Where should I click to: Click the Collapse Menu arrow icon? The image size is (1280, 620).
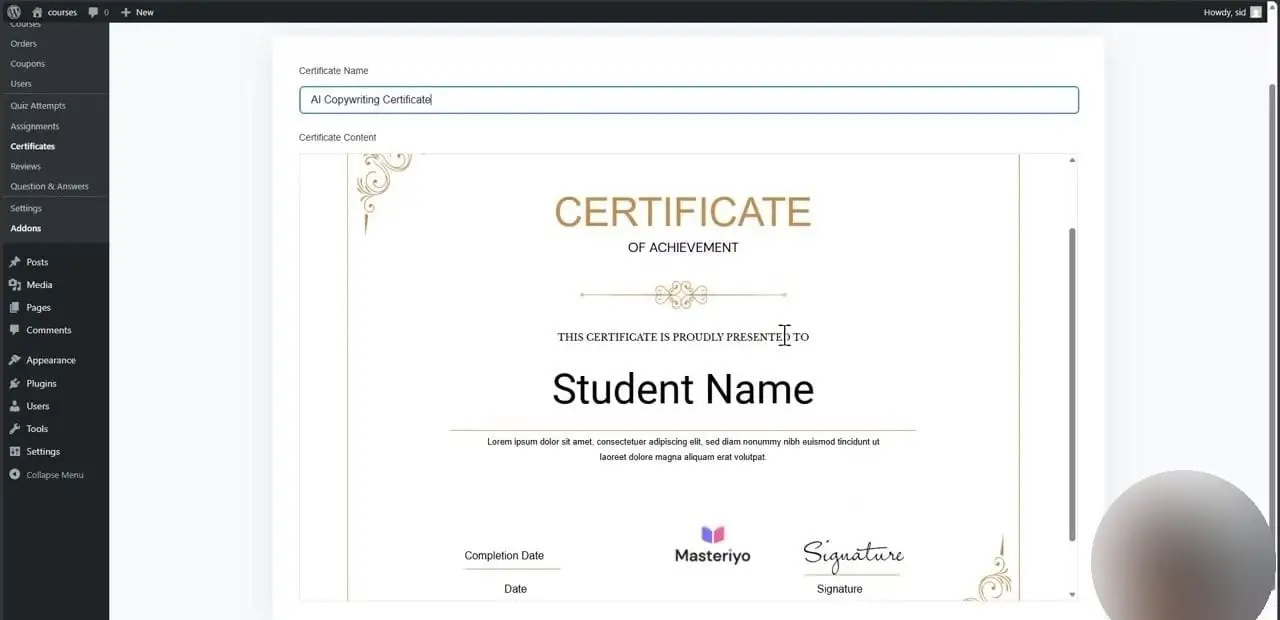pyautogui.click(x=14, y=475)
